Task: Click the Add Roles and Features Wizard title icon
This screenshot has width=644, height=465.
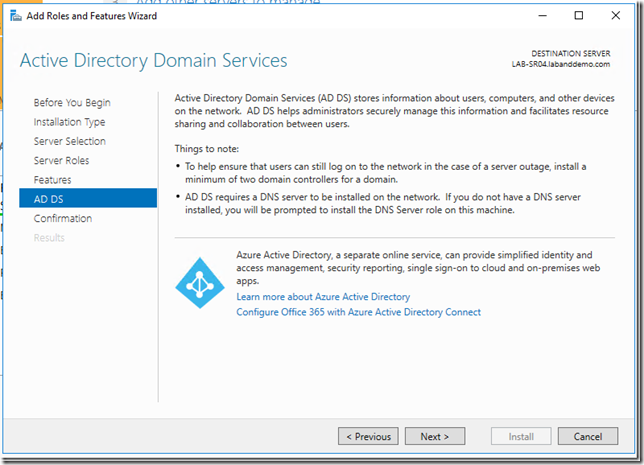Action: tap(16, 16)
